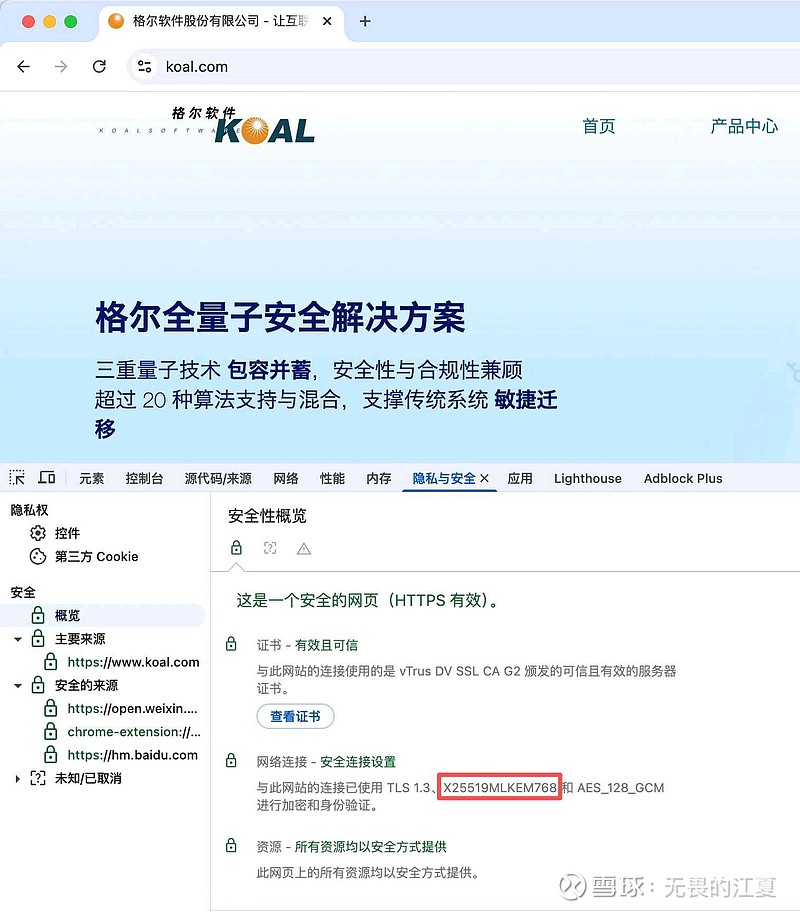This screenshot has height=912, width=800.
Task: Select the 安全的来源 item
Action: coord(86,685)
